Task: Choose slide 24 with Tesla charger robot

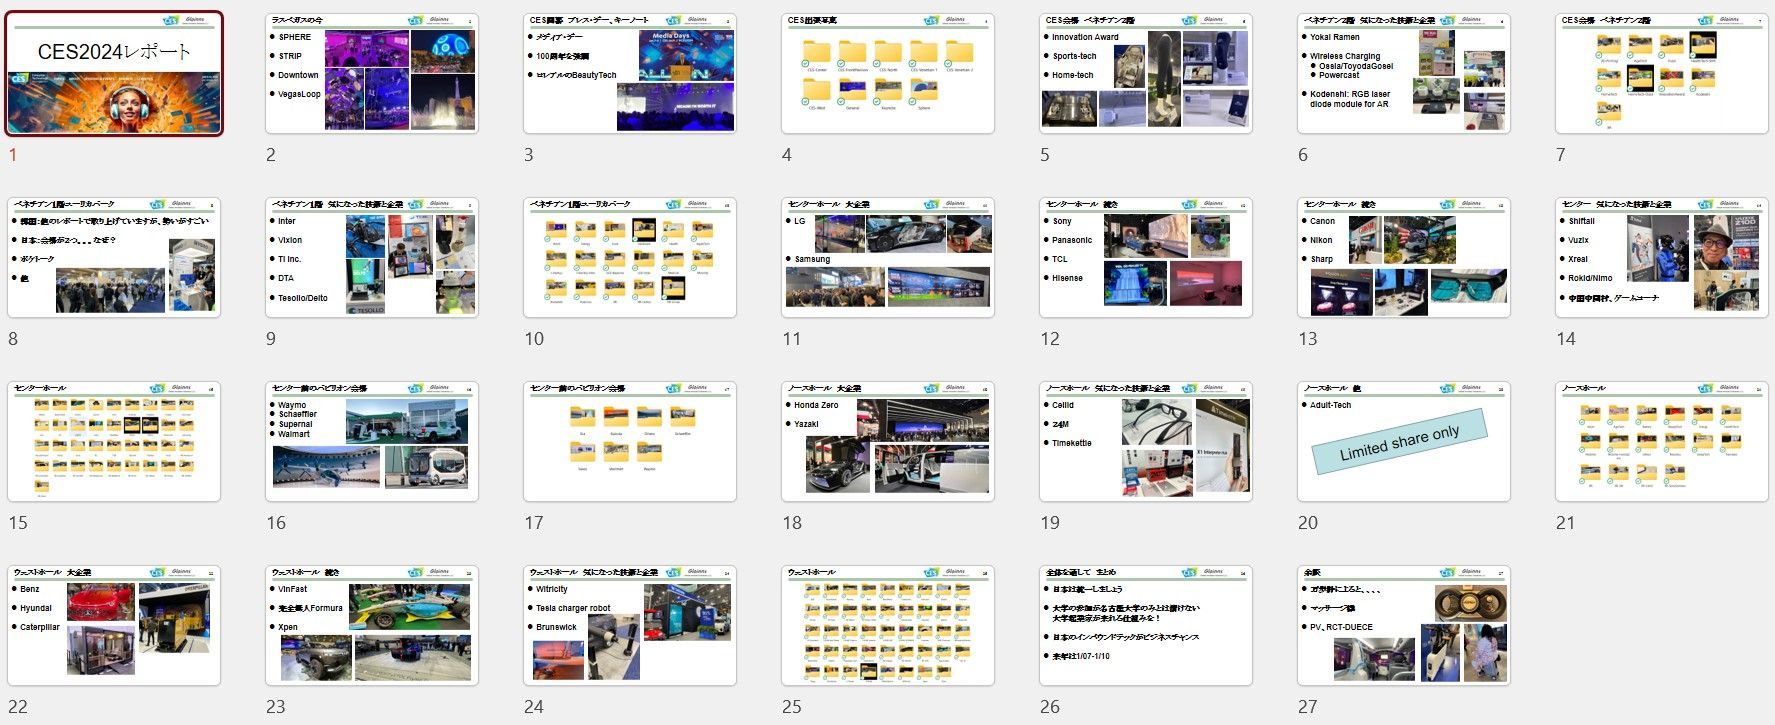Action: [630, 626]
